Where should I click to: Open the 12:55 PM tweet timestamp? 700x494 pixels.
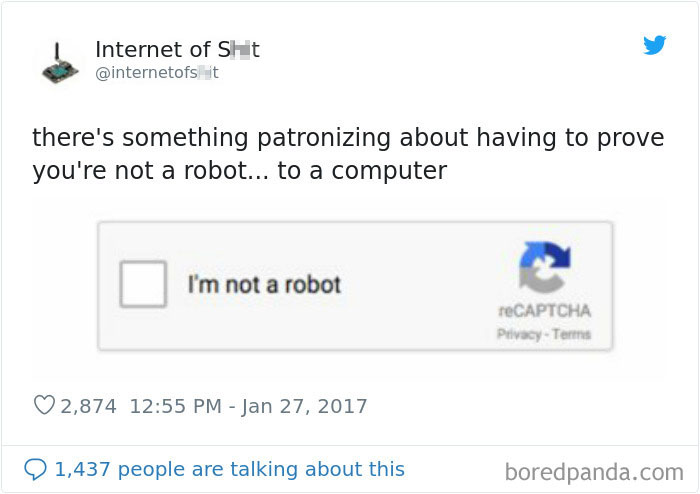pos(175,406)
